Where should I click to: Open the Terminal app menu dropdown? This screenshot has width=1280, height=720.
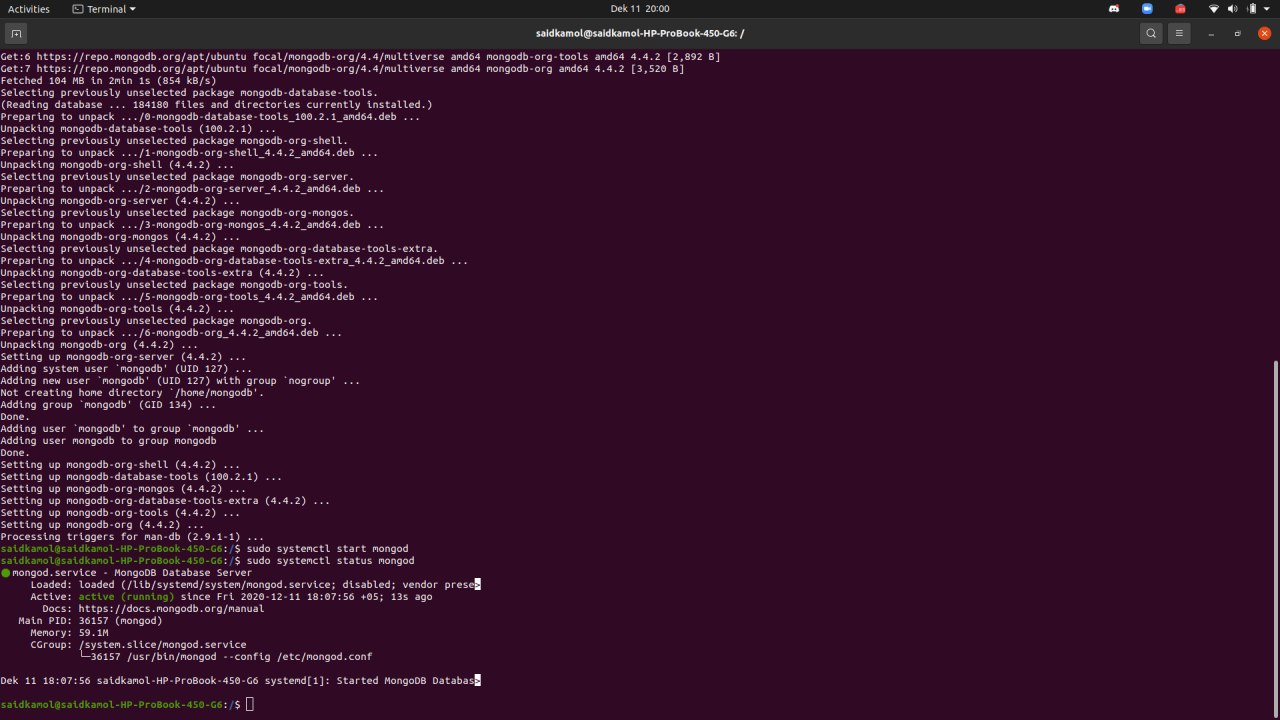104,9
